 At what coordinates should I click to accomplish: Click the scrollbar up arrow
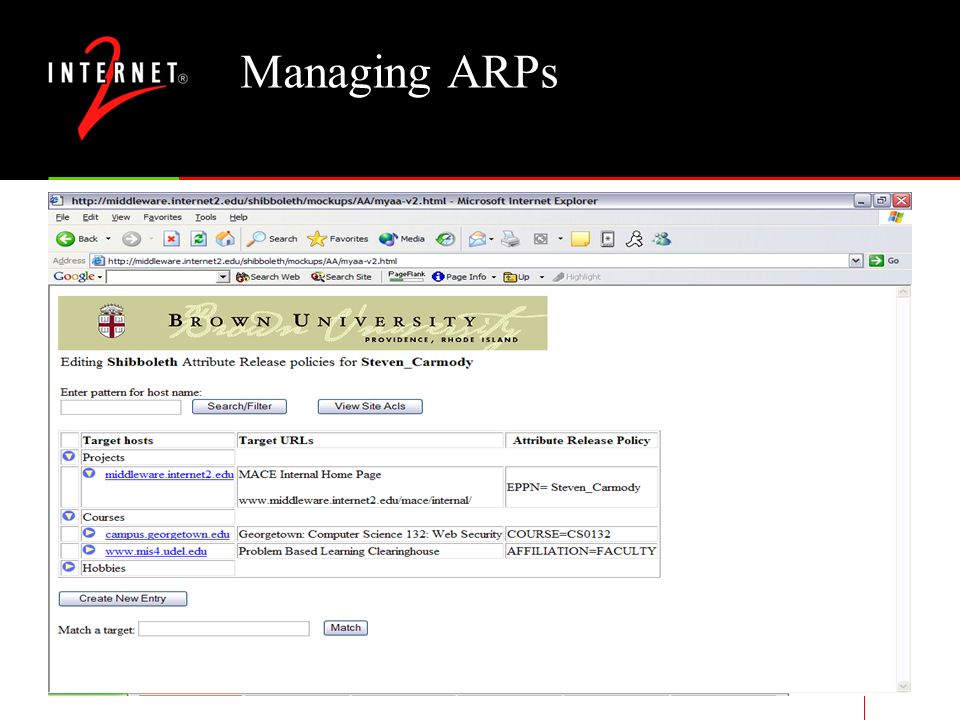point(902,293)
